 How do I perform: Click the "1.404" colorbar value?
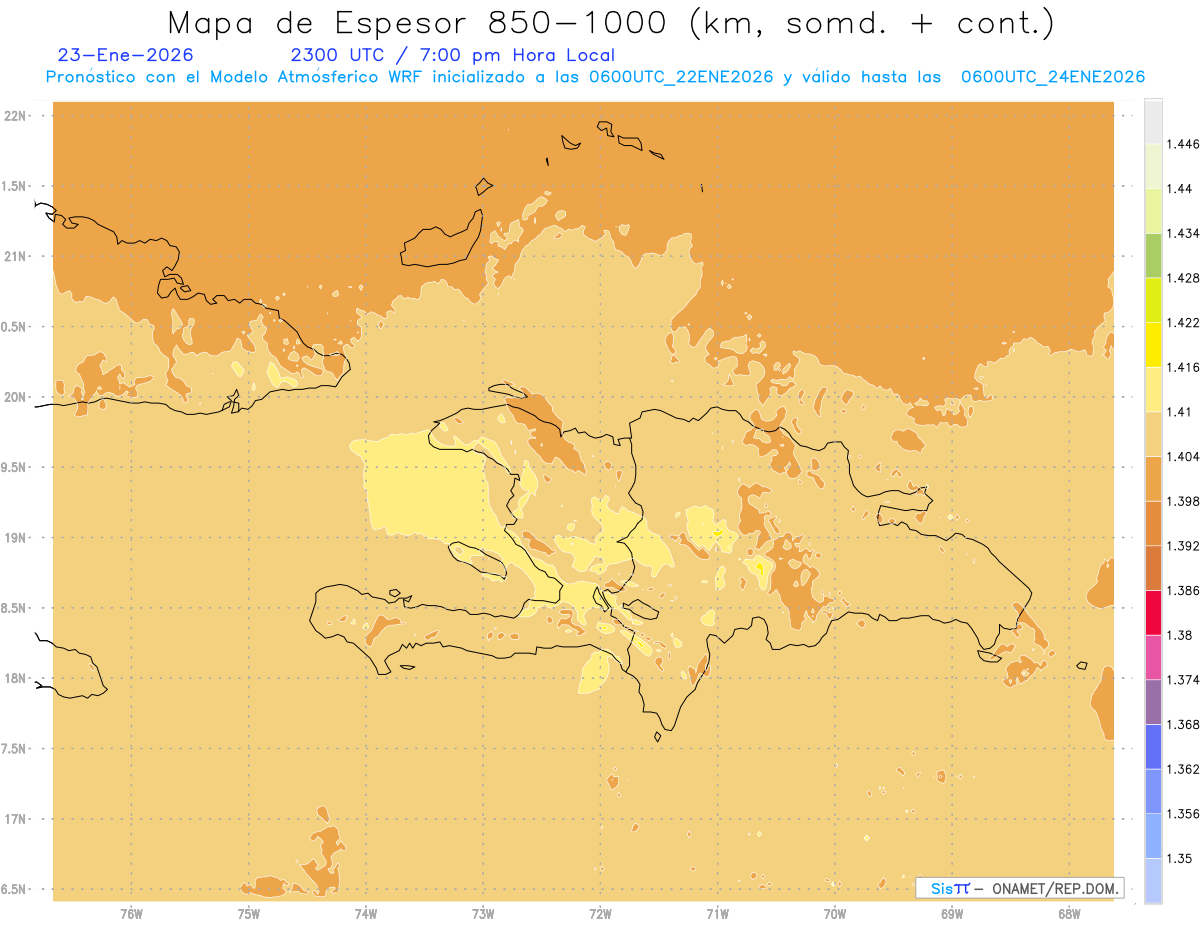tap(1183, 456)
